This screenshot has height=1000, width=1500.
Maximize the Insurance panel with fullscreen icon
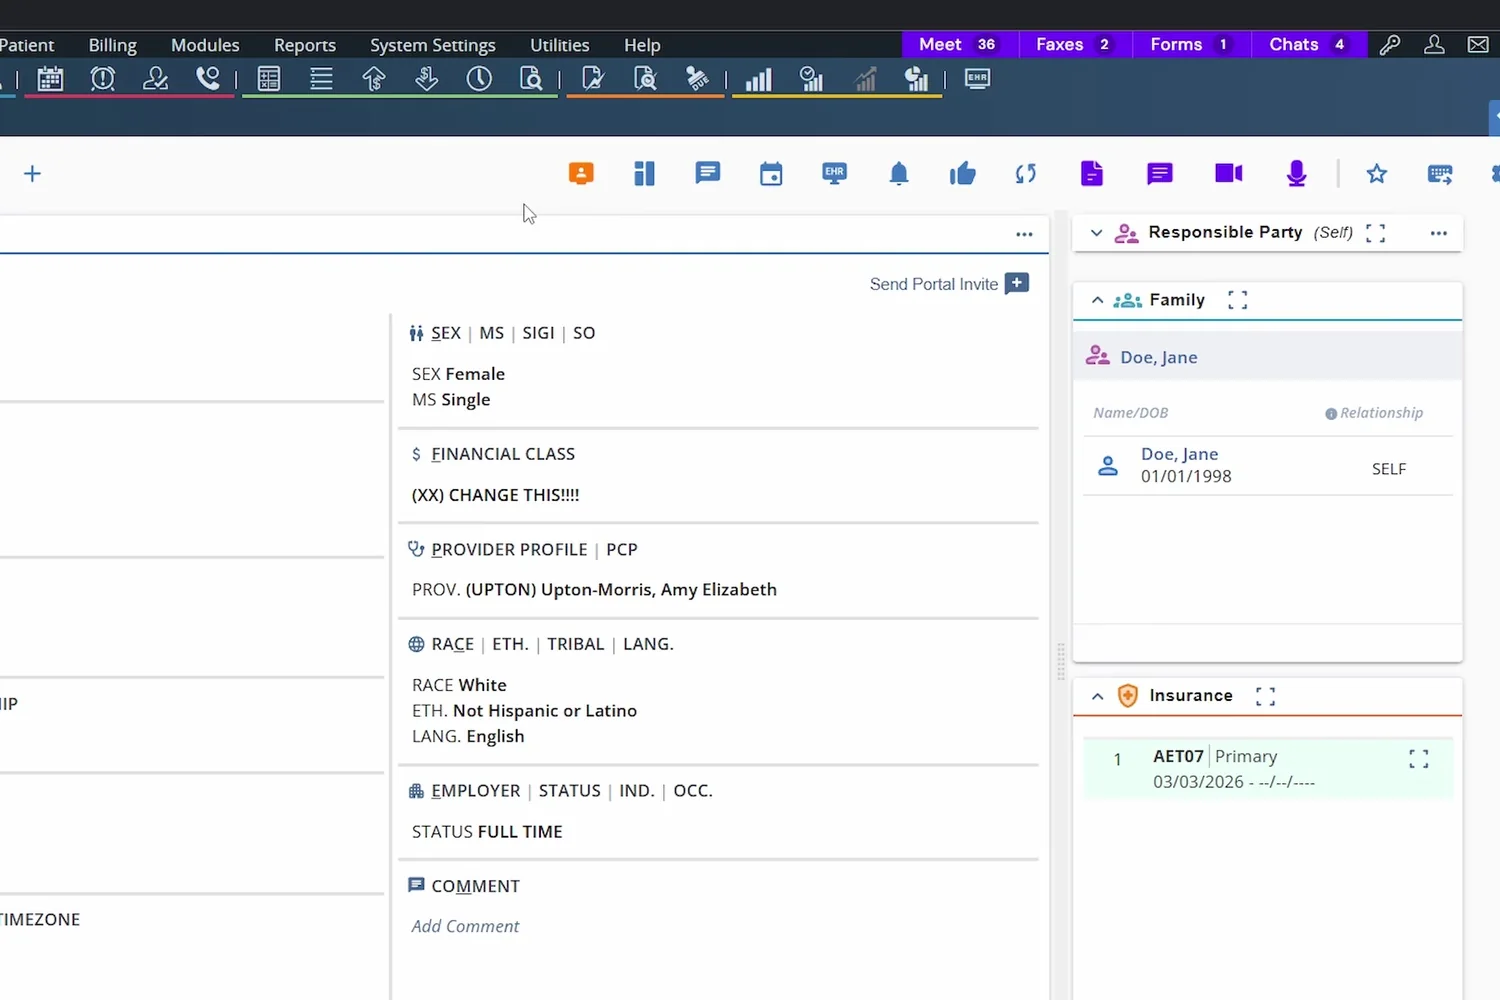click(1266, 696)
